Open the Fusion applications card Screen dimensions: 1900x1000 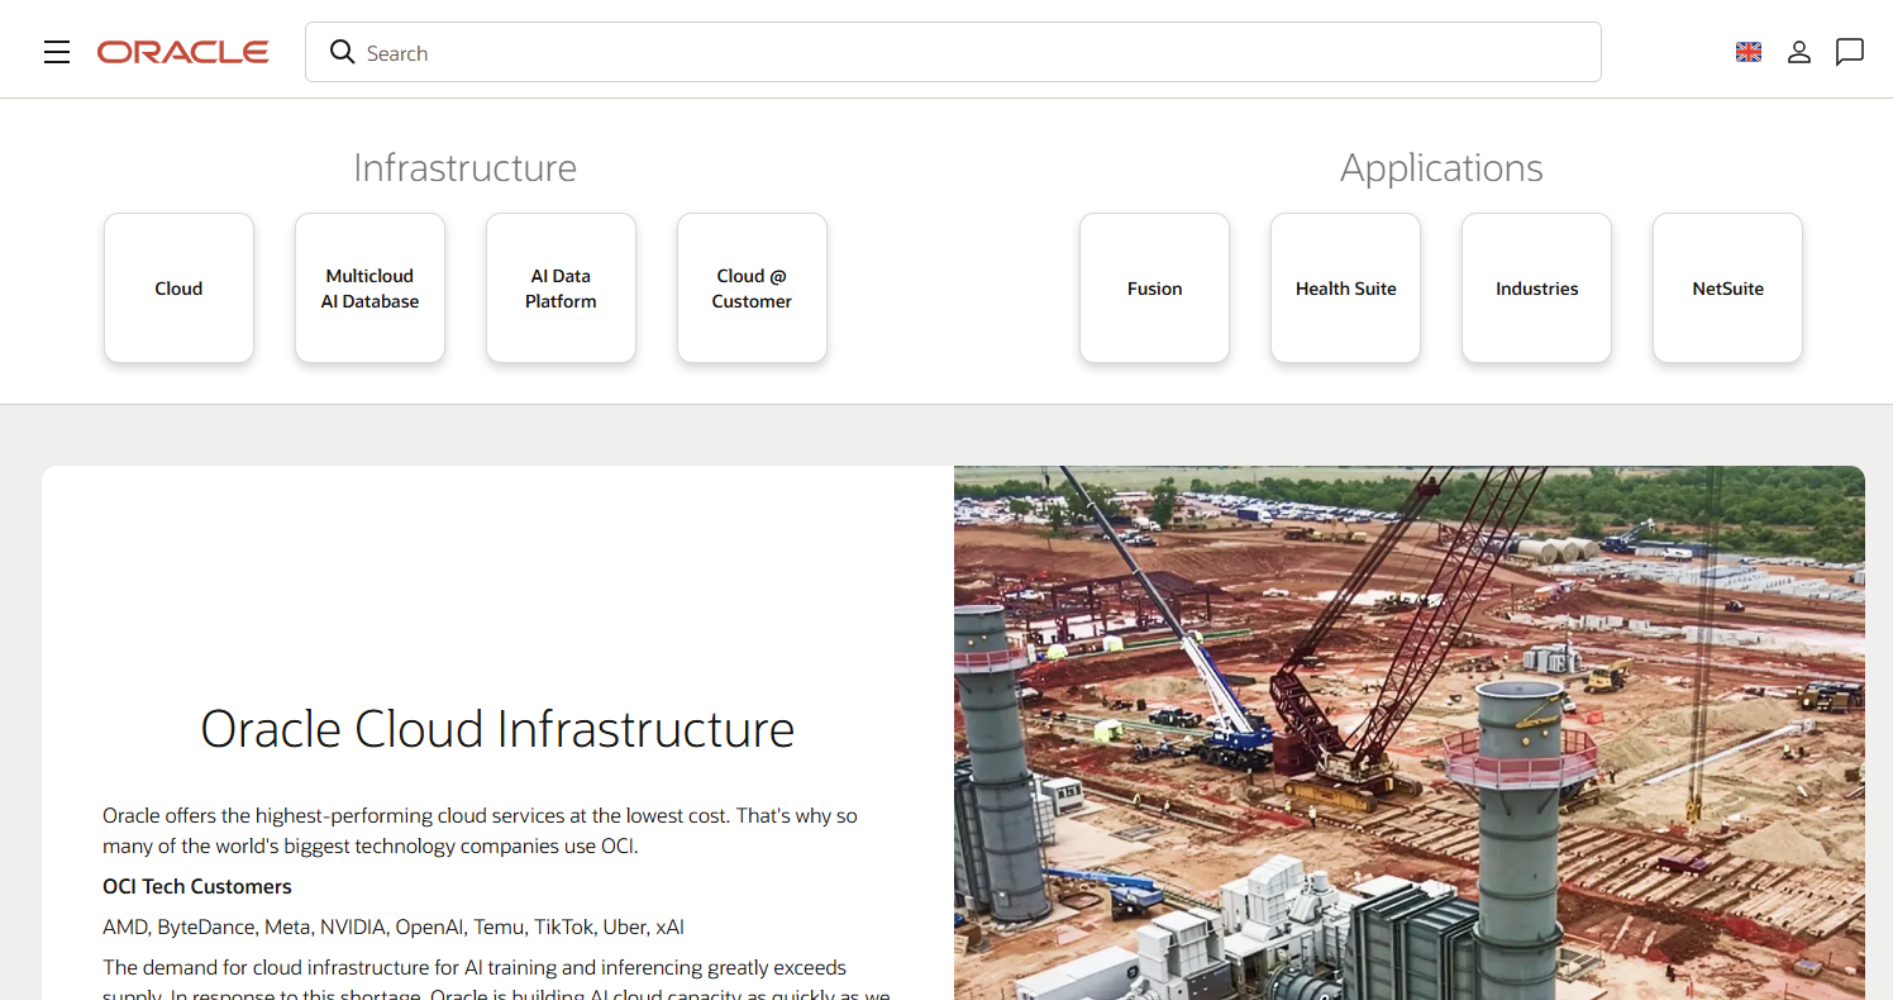click(1155, 288)
